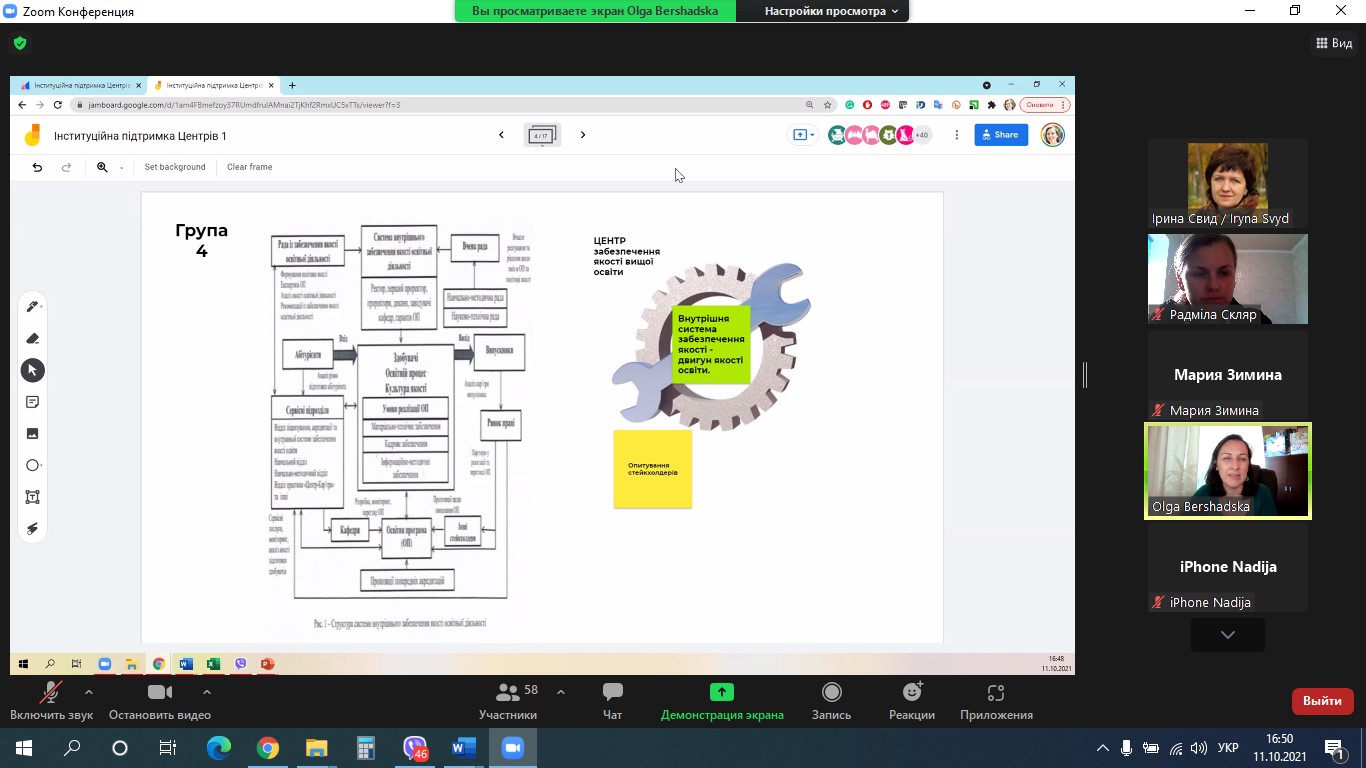Turn off camera with Остановить видео
Viewport: 1366px width, 768px height.
[x=160, y=701]
